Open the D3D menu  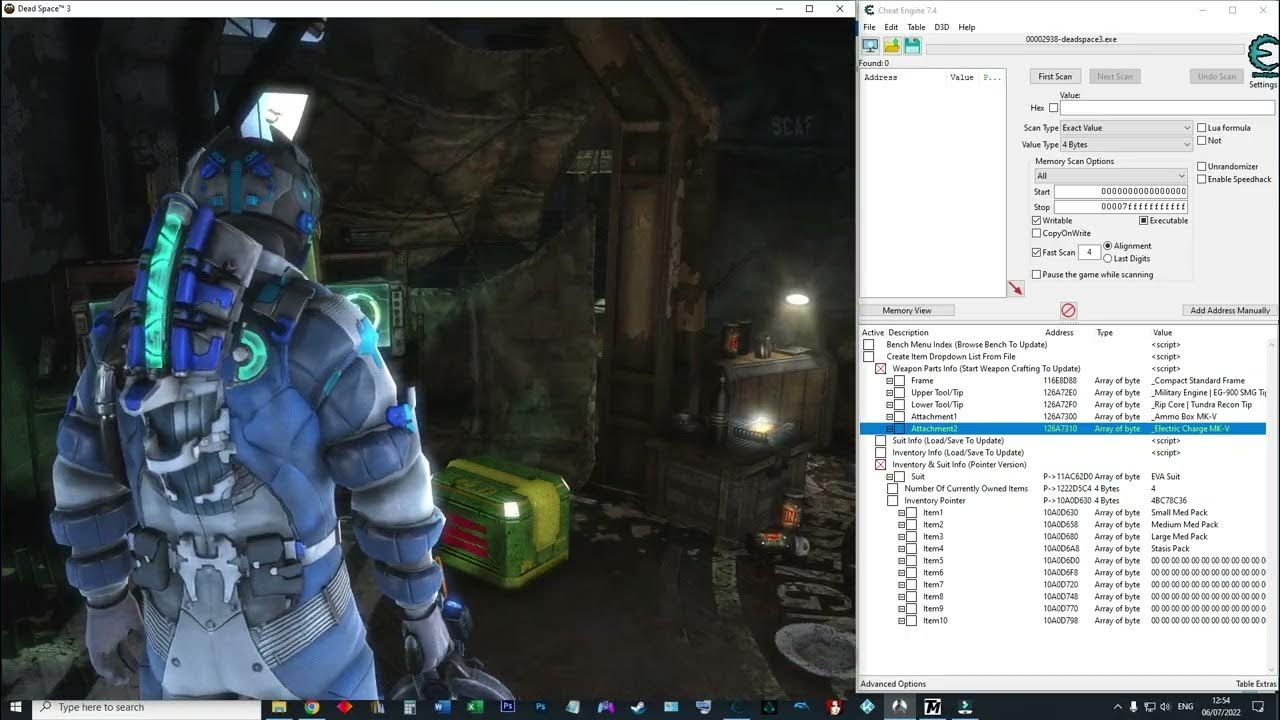coord(942,27)
